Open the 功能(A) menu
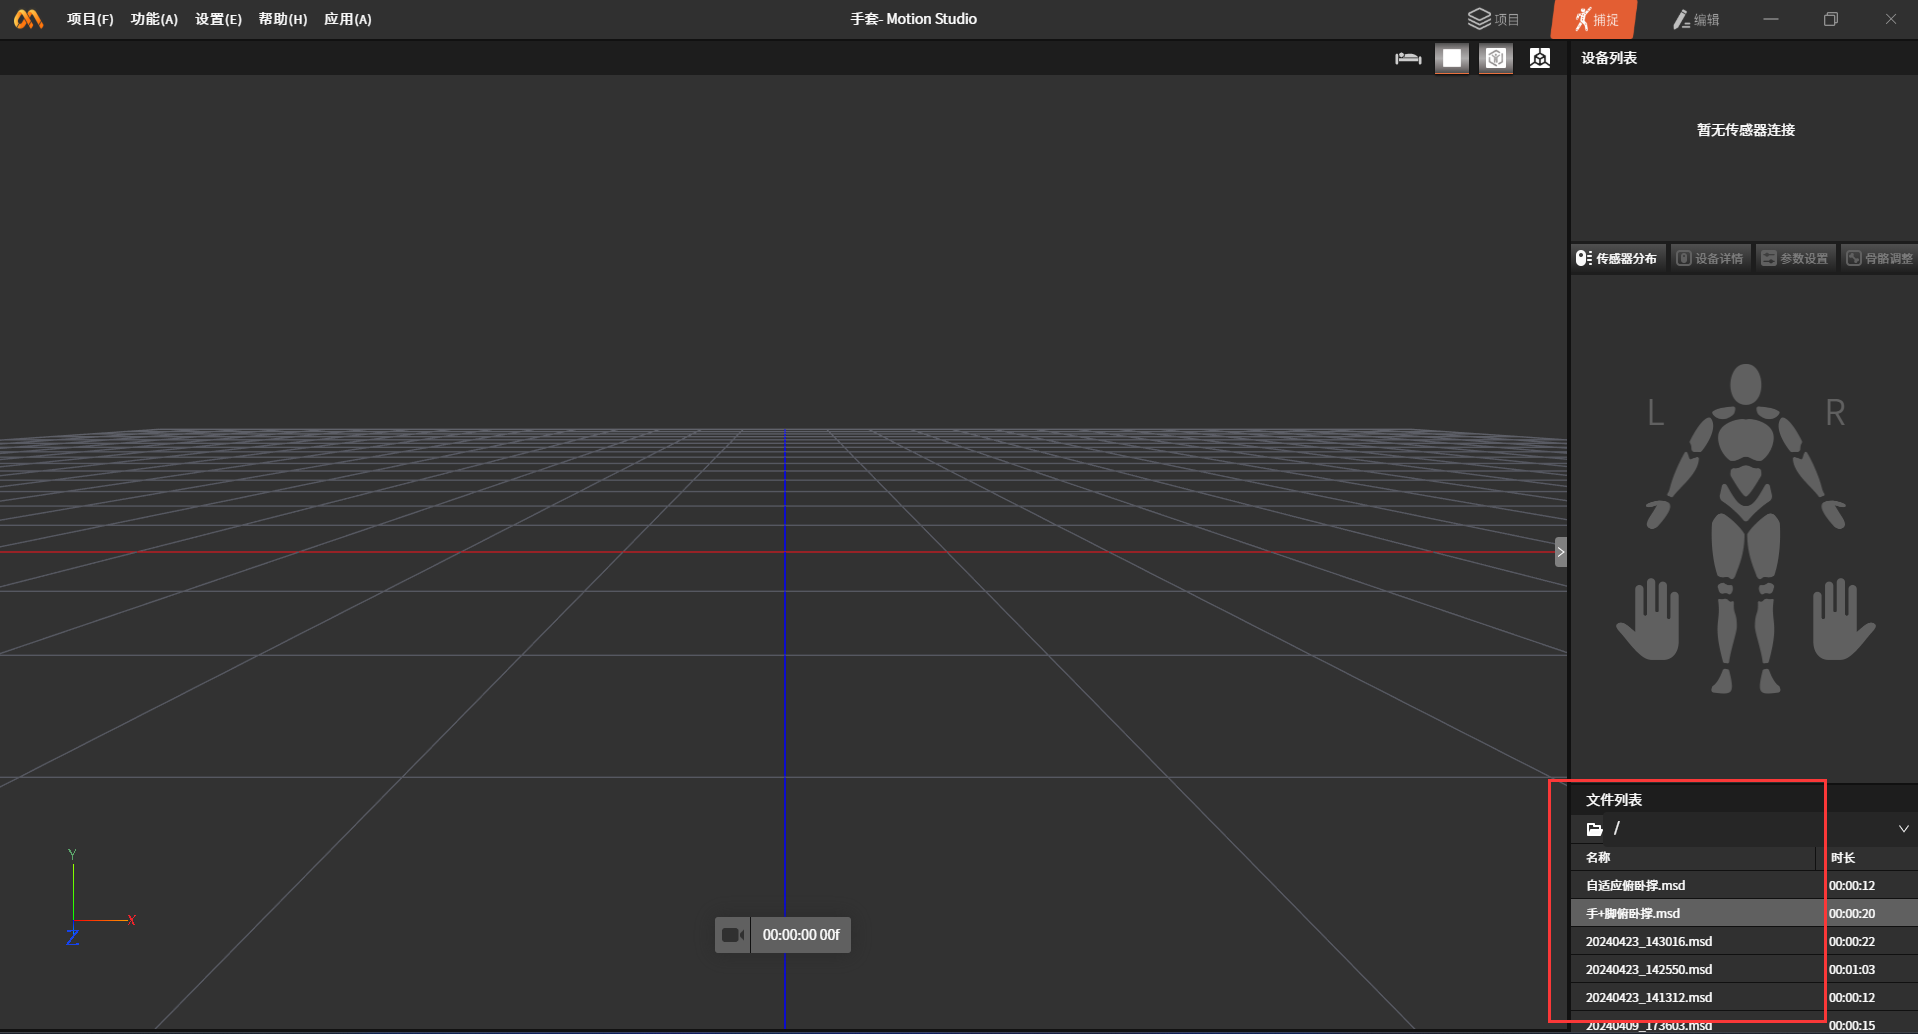 click(x=154, y=19)
